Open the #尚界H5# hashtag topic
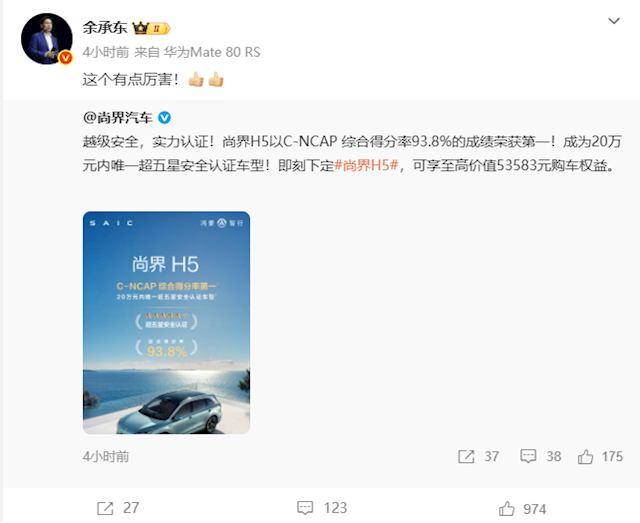 tap(366, 165)
